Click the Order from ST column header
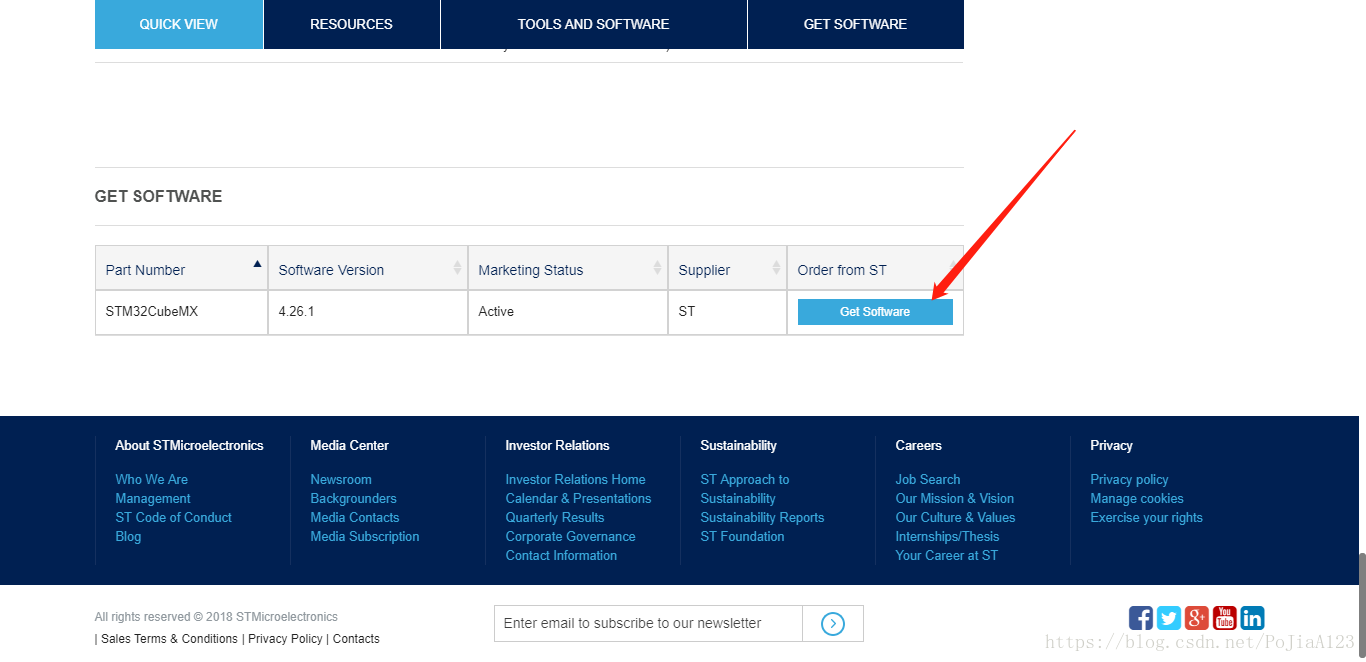Image resolution: width=1366 pixels, height=662 pixels. 875,269
